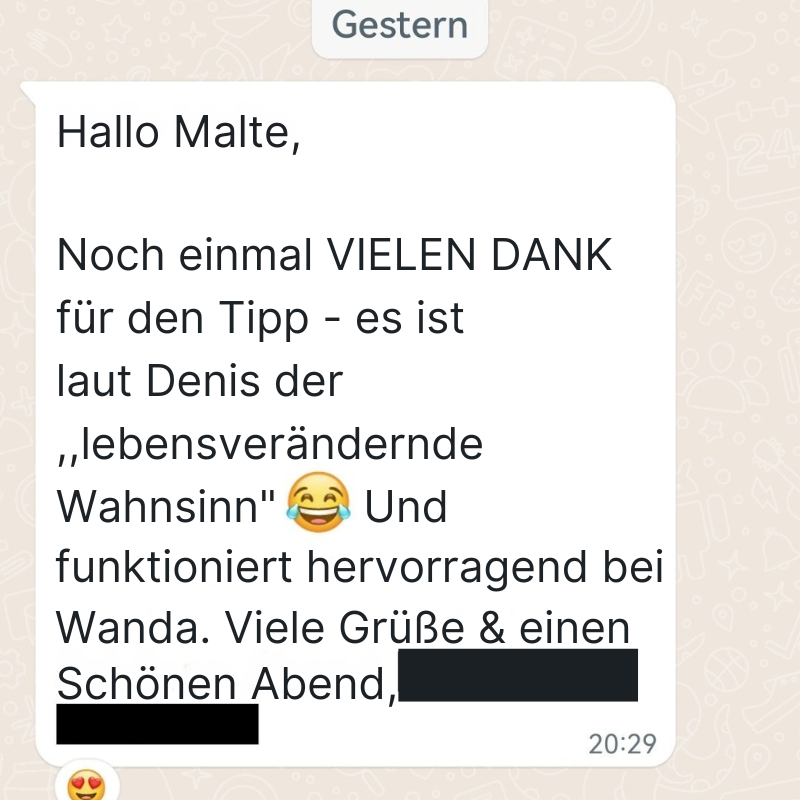
Task: Click the words Noch einmal
Action: [184, 255]
